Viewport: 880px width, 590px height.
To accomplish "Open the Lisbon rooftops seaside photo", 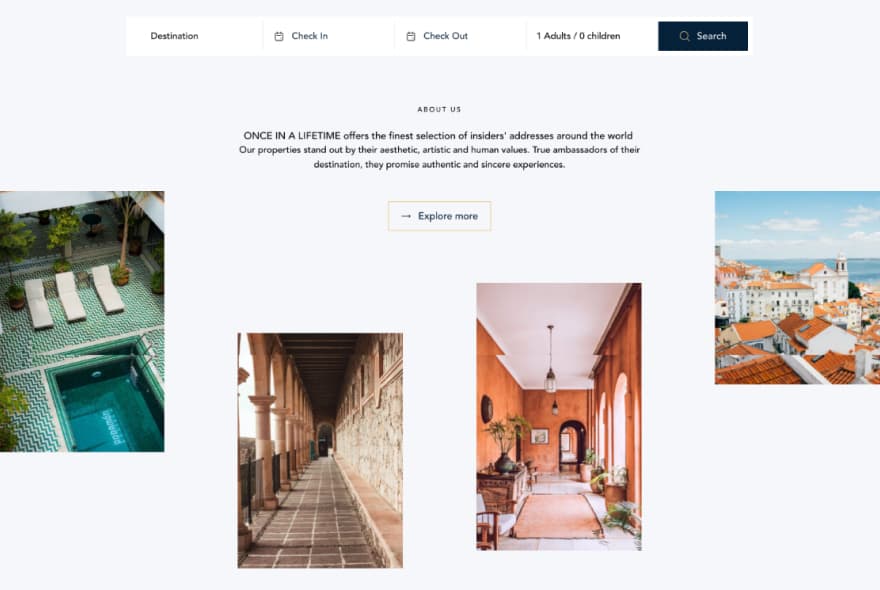I will (797, 287).
